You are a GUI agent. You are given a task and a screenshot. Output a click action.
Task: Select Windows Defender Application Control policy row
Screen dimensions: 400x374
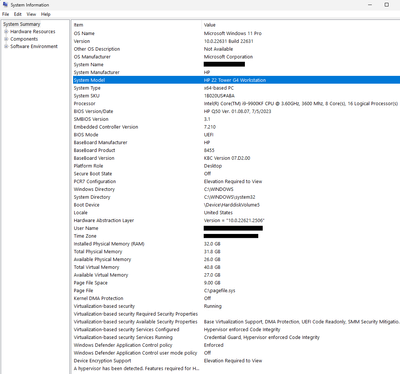pyautogui.click(x=236, y=345)
